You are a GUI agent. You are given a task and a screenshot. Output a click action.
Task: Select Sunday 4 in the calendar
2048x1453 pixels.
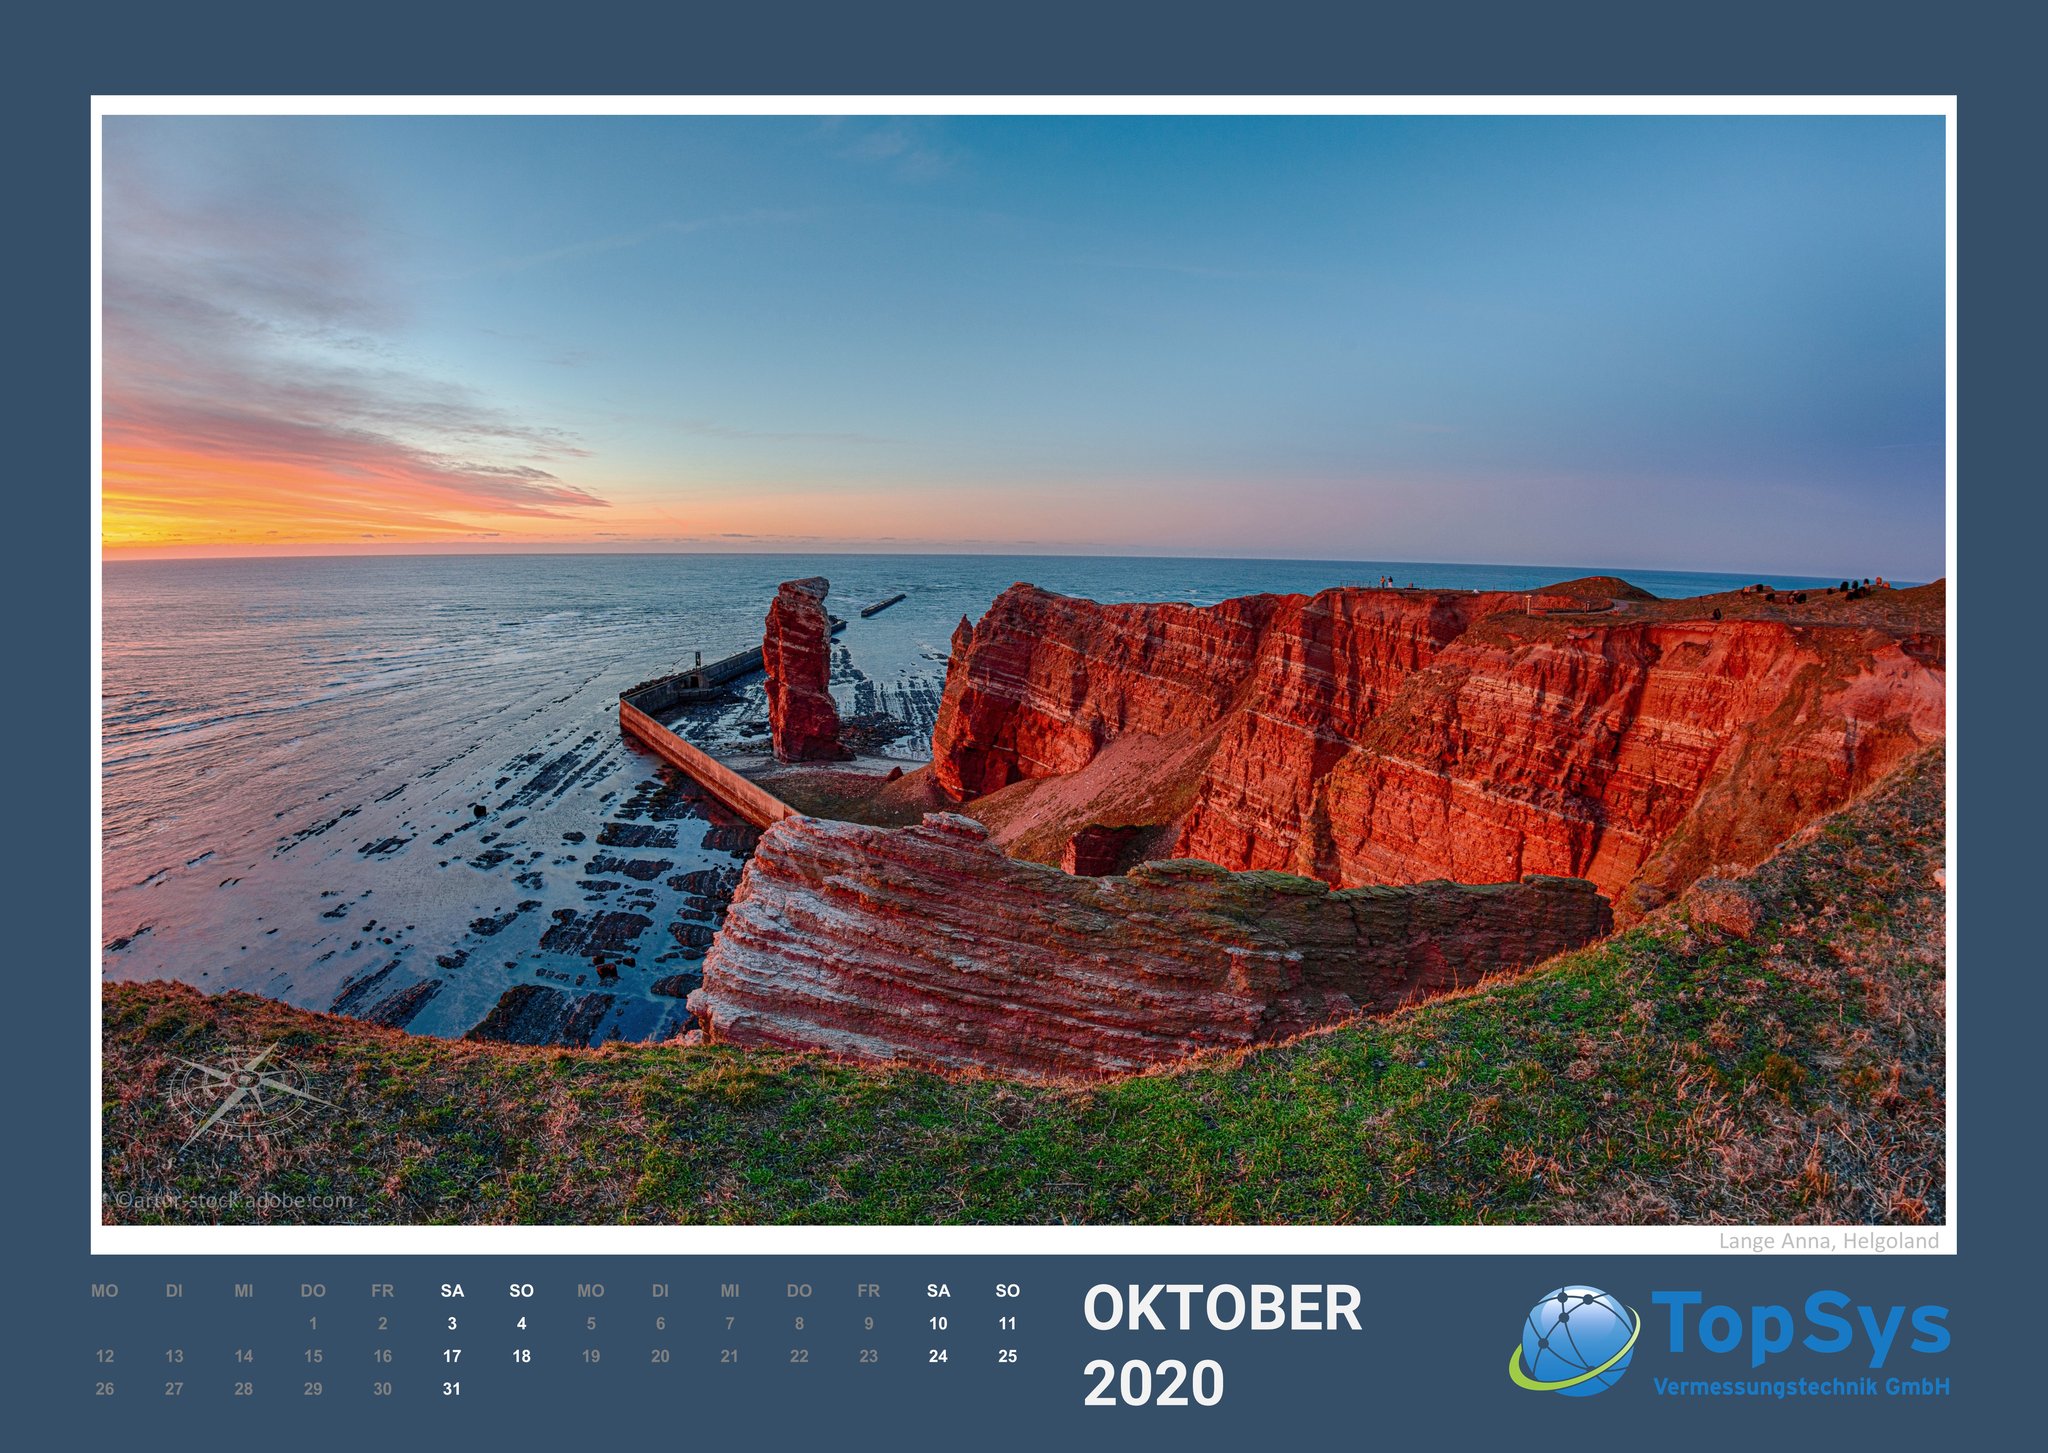coord(521,1323)
